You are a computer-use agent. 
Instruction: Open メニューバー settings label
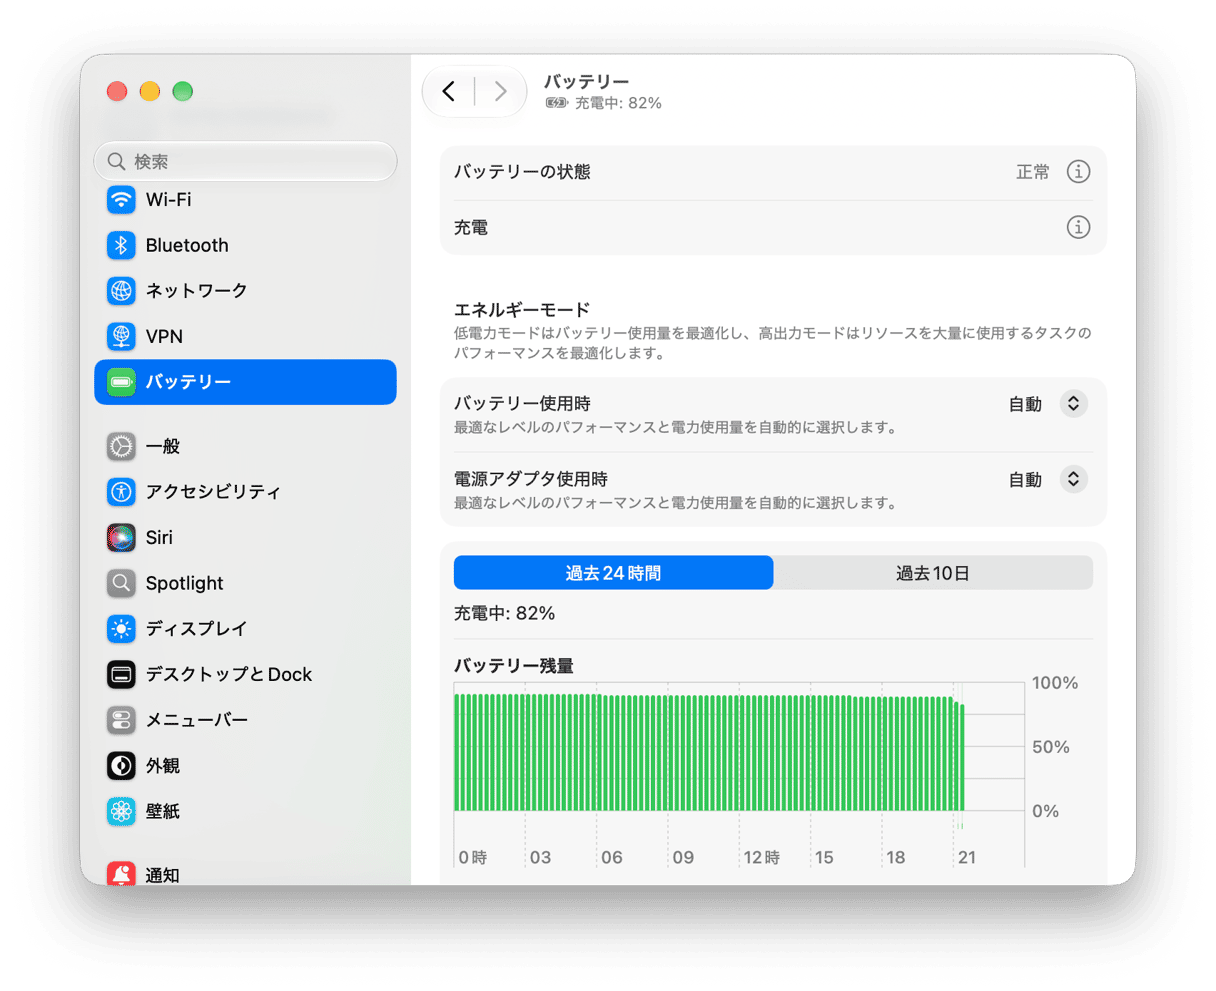coord(197,720)
